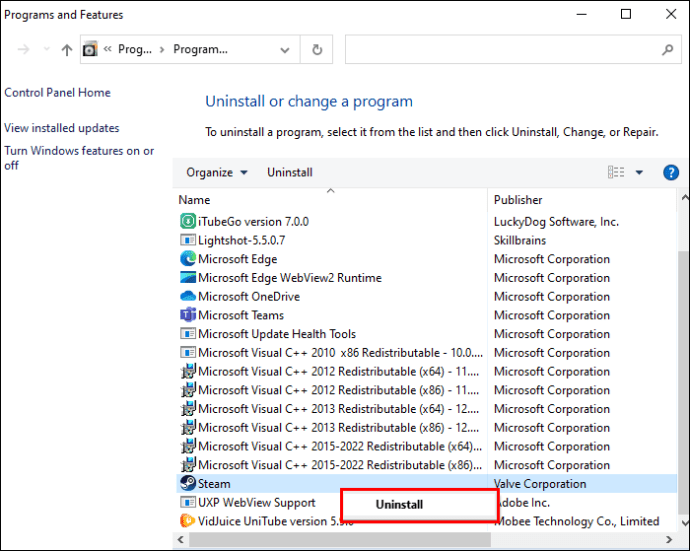Click the Control Panel search field
The height and width of the screenshot is (551, 690).
(x=500, y=49)
